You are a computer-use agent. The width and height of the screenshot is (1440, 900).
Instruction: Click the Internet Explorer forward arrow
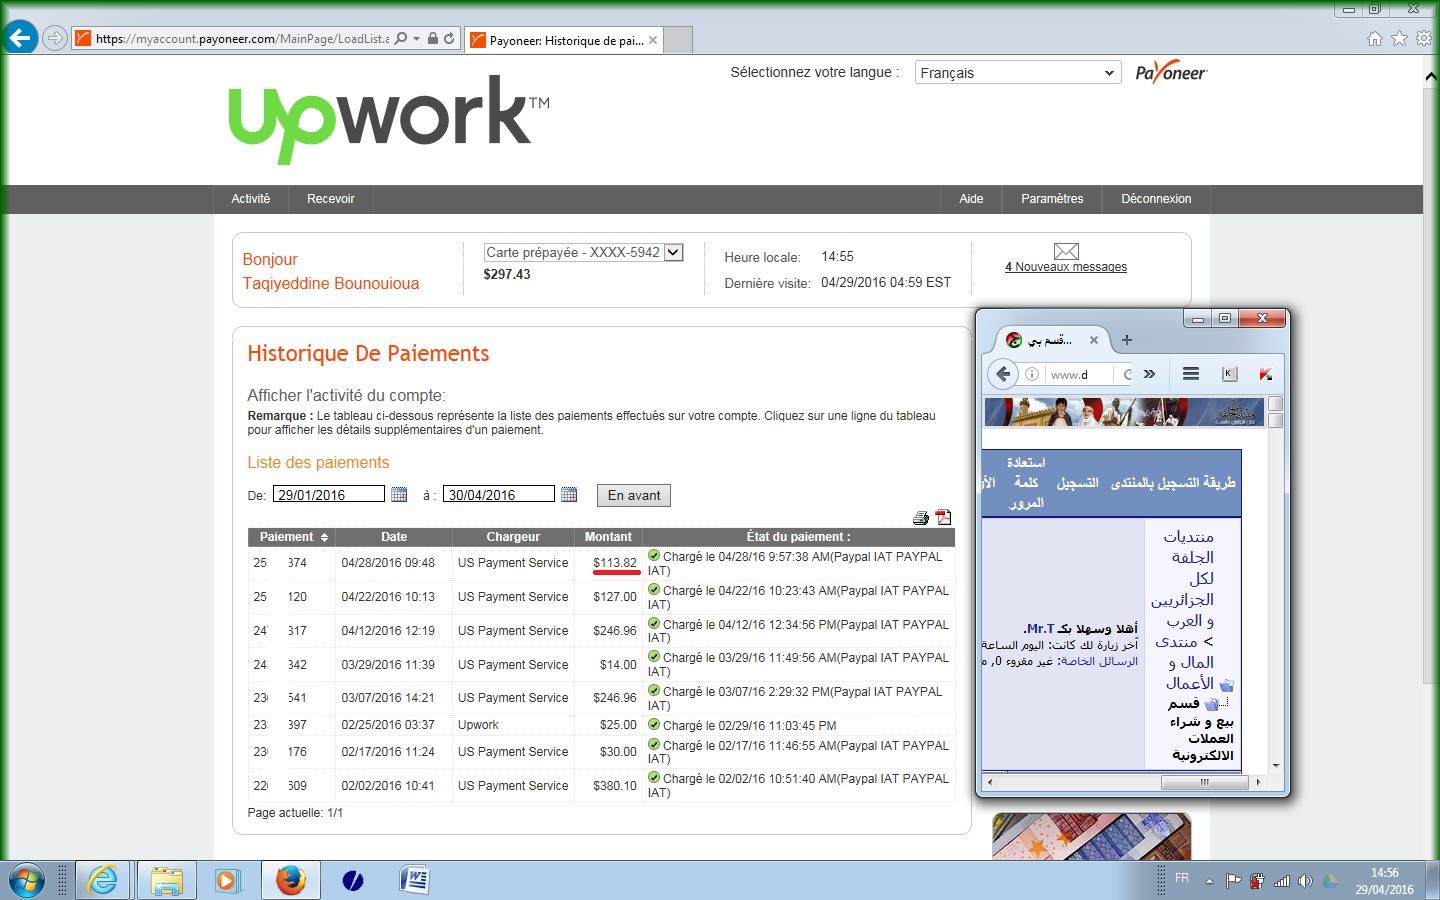click(55, 39)
